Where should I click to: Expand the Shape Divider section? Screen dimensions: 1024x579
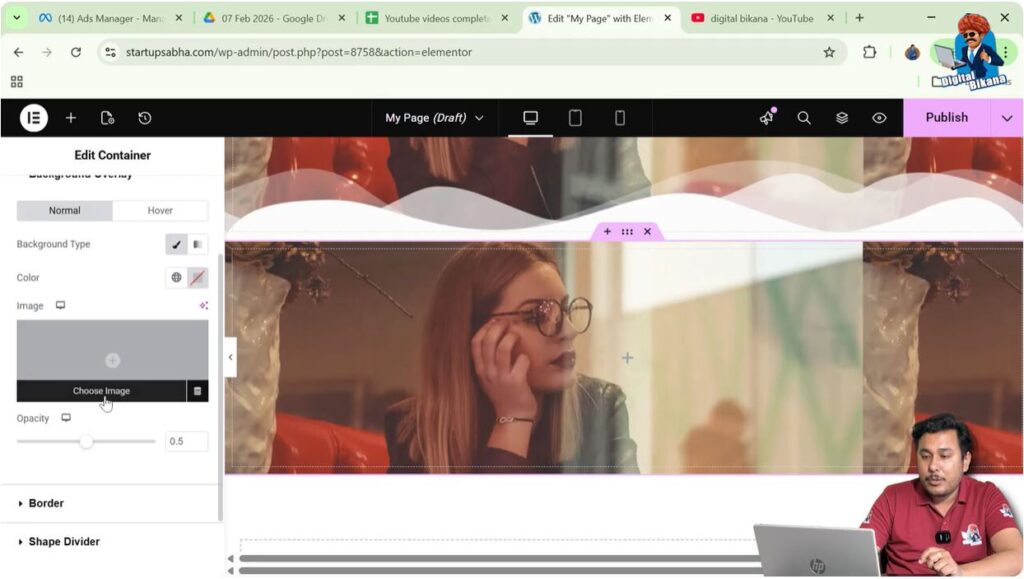click(65, 541)
